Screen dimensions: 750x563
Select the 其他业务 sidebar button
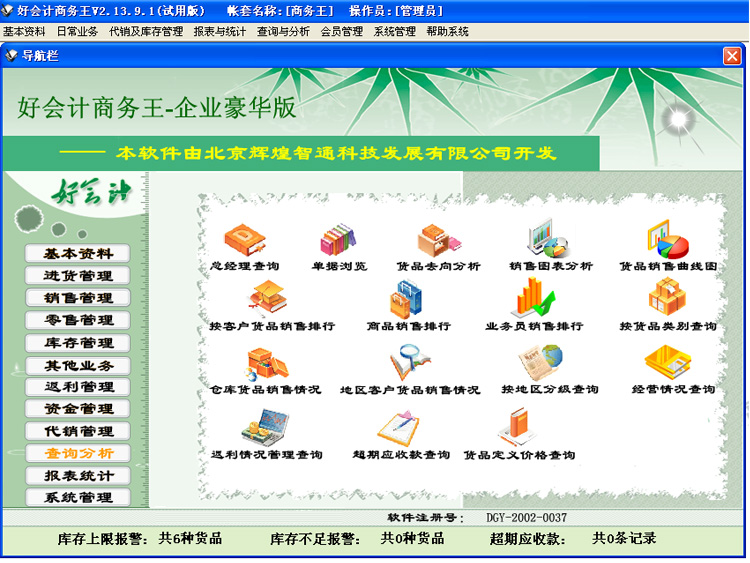(78, 365)
